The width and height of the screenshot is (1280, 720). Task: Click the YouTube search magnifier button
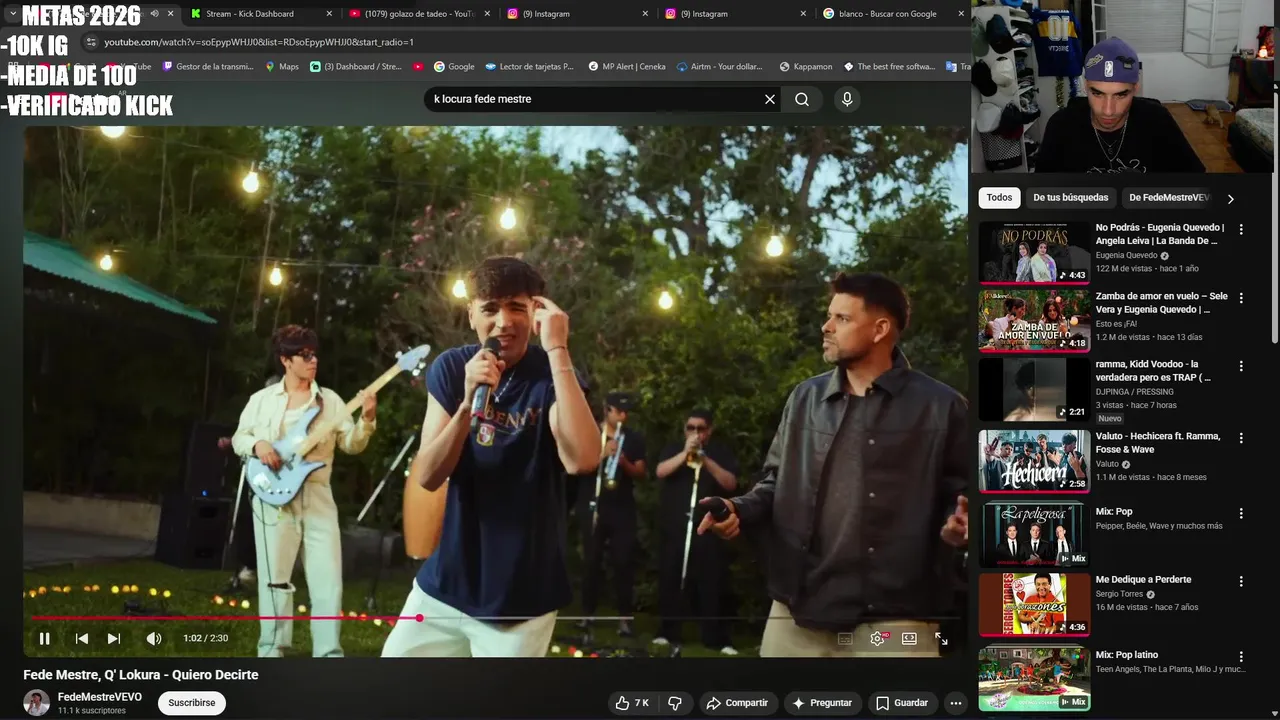click(802, 99)
